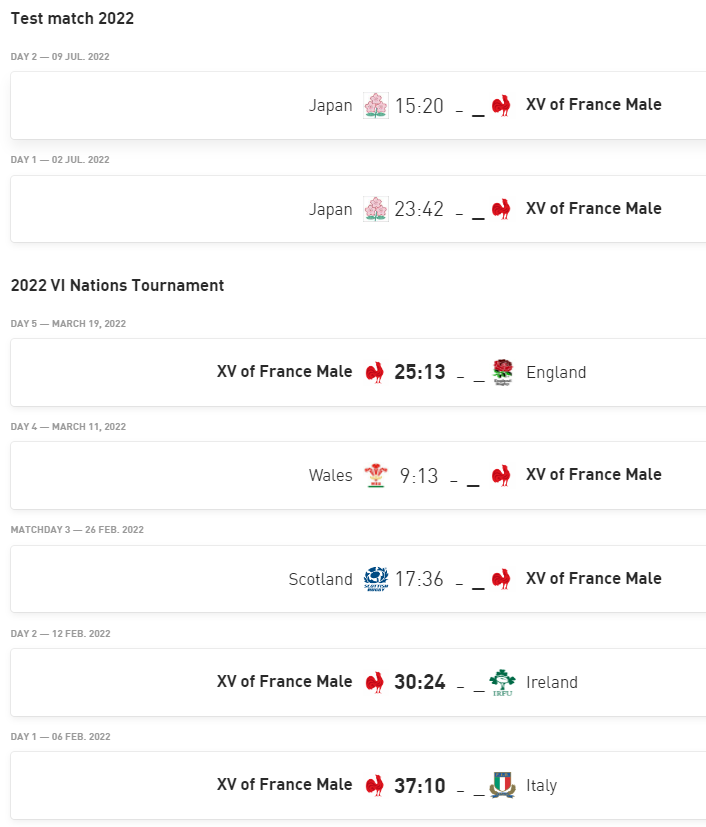Click France rooster logo in Italy match
706x827 pixels.
pyautogui.click(x=375, y=786)
